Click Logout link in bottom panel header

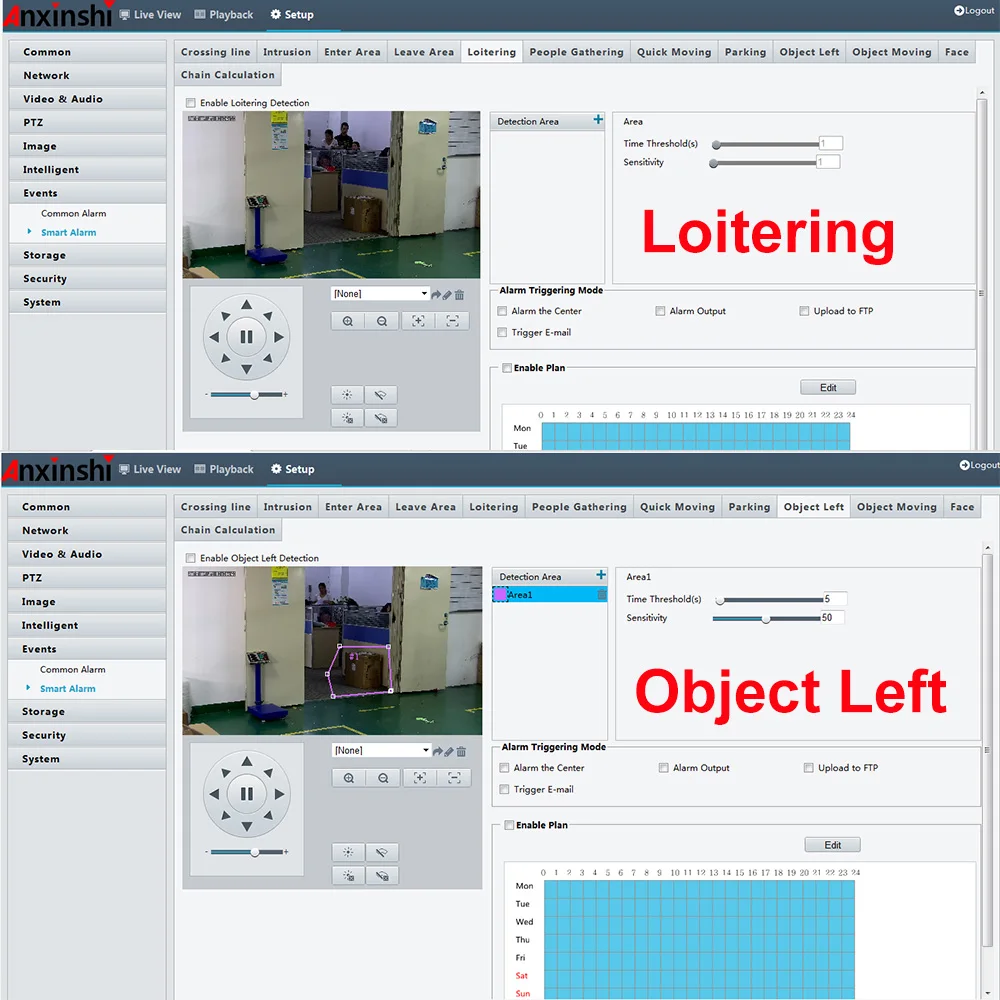click(x=978, y=465)
